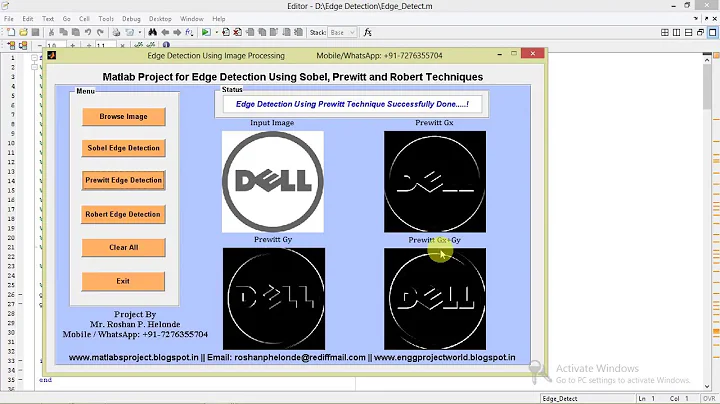Screen dimensions: 720x404
Task: Open the Edit menu
Action: (x=28, y=19)
